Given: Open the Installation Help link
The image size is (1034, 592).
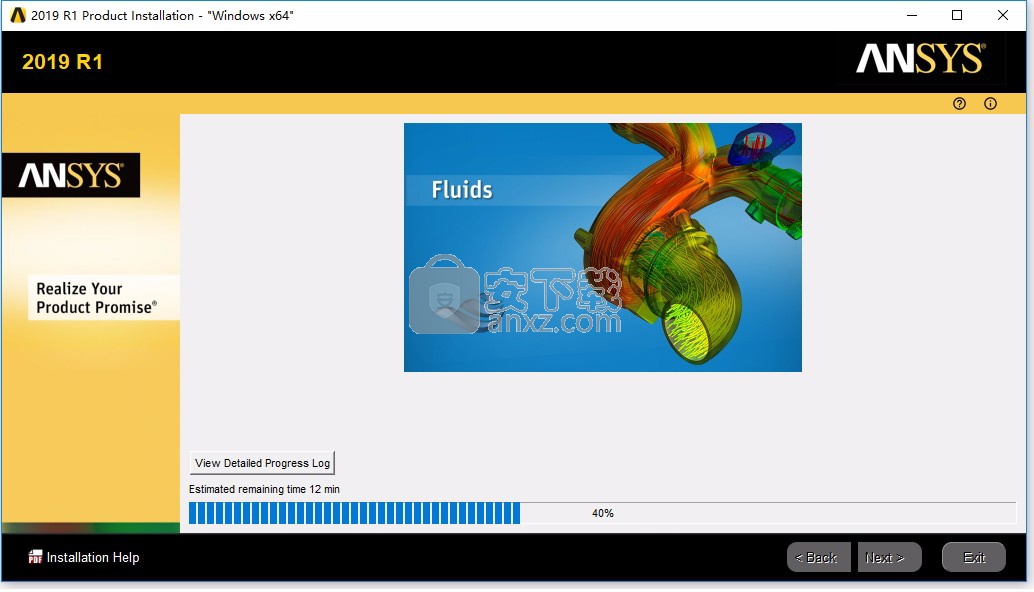Looking at the screenshot, I should tap(93, 557).
